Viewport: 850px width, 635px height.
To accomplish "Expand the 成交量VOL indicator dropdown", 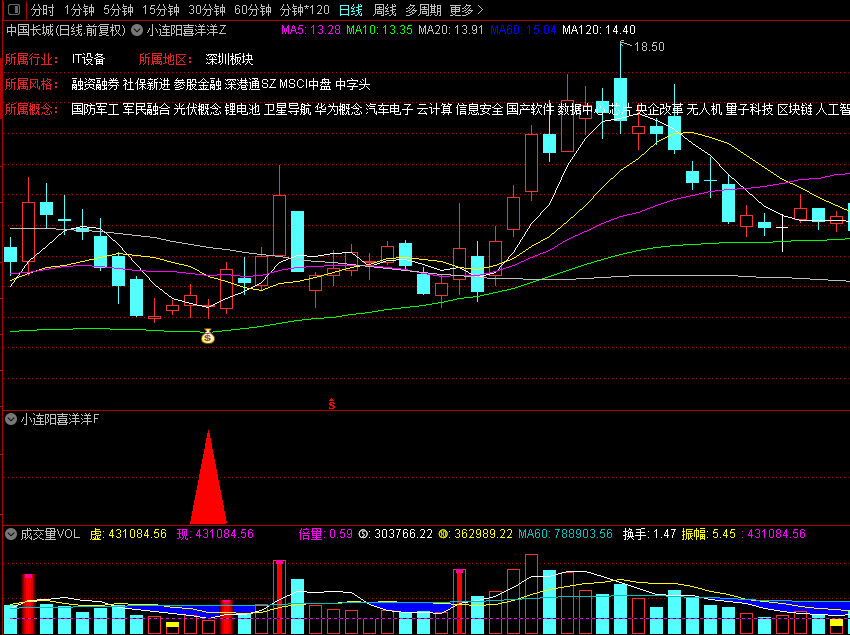I will pos(11,534).
